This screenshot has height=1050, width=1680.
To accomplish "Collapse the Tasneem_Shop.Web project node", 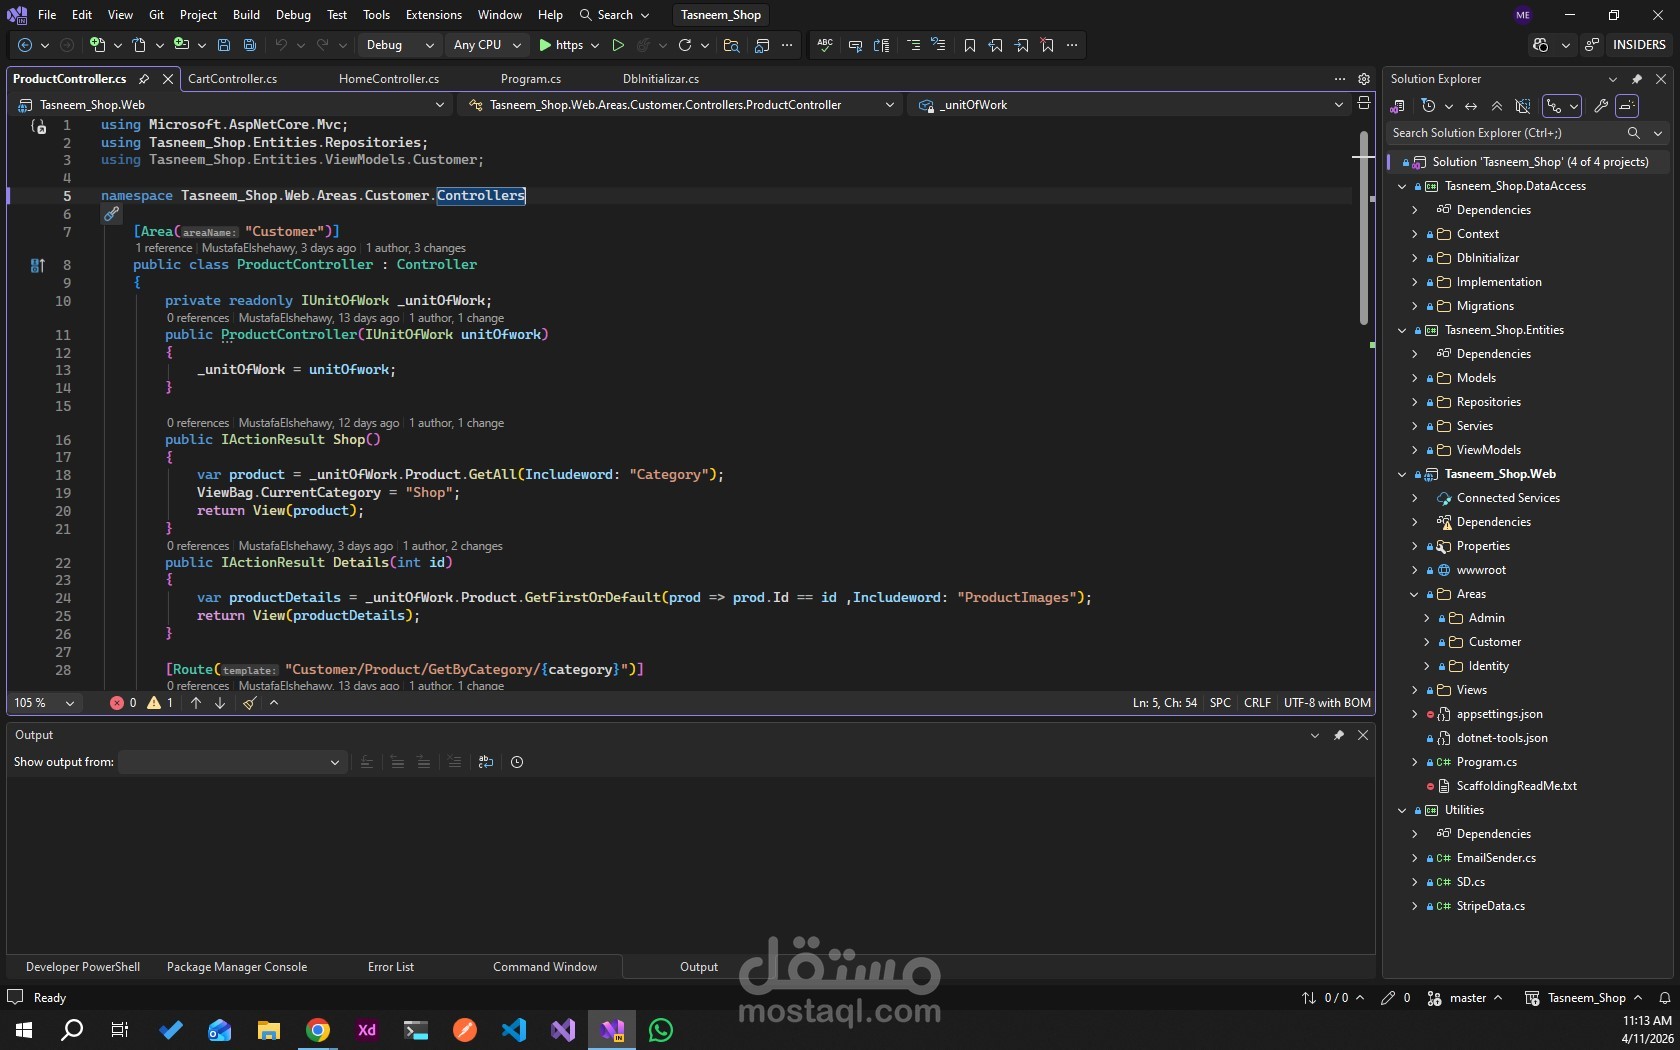I will (1402, 474).
